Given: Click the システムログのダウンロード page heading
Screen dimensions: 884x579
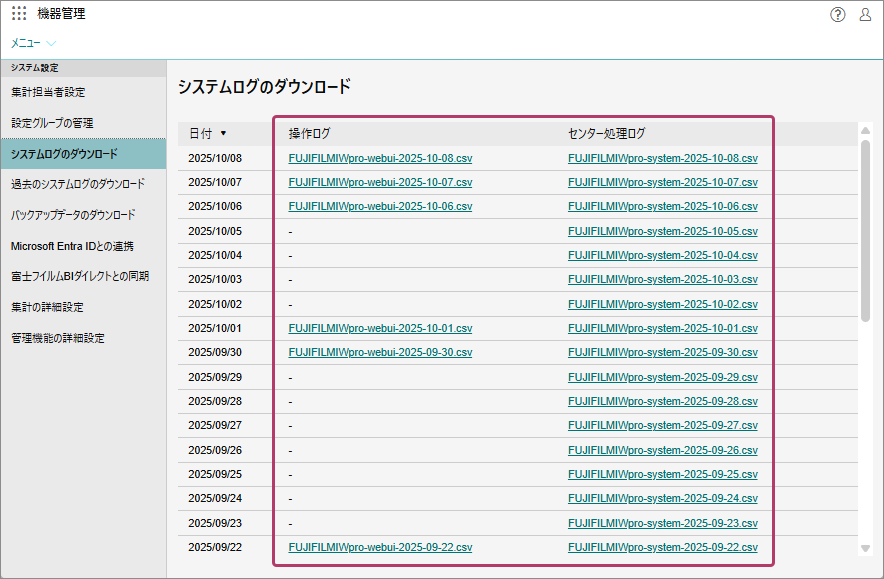Looking at the screenshot, I should coord(264,87).
